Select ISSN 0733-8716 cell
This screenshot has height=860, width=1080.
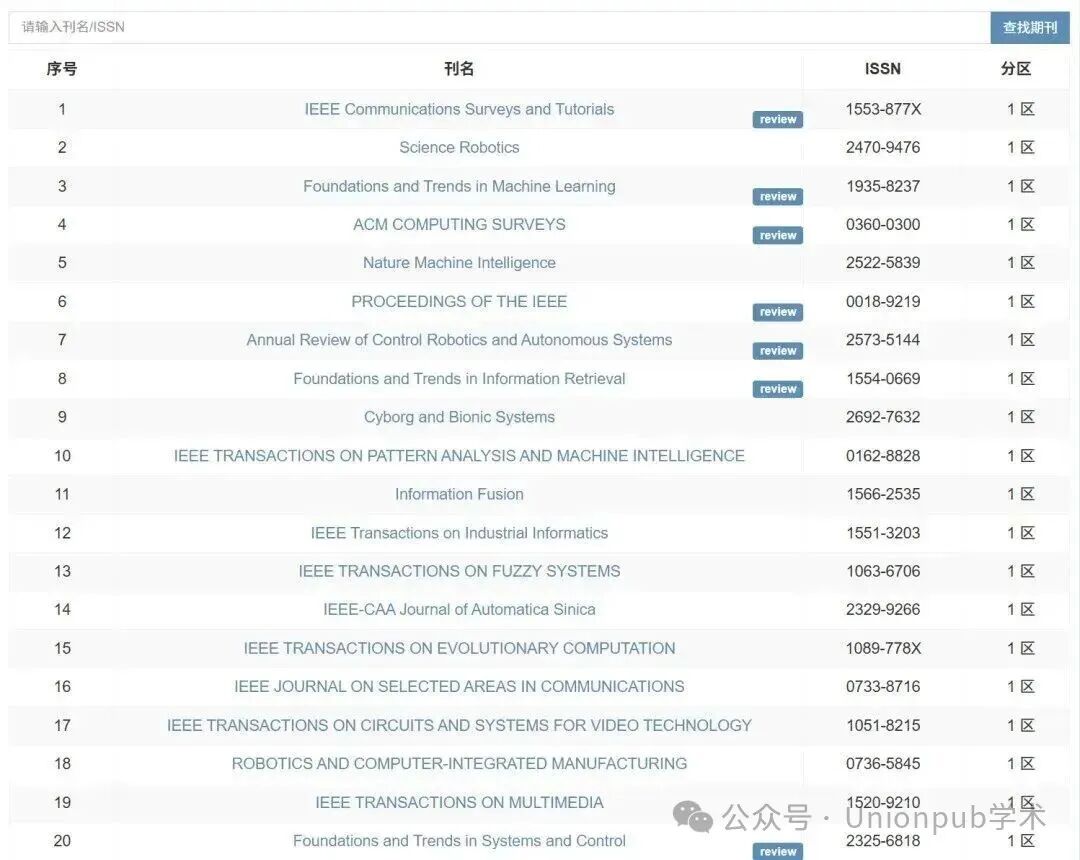[x=883, y=686]
